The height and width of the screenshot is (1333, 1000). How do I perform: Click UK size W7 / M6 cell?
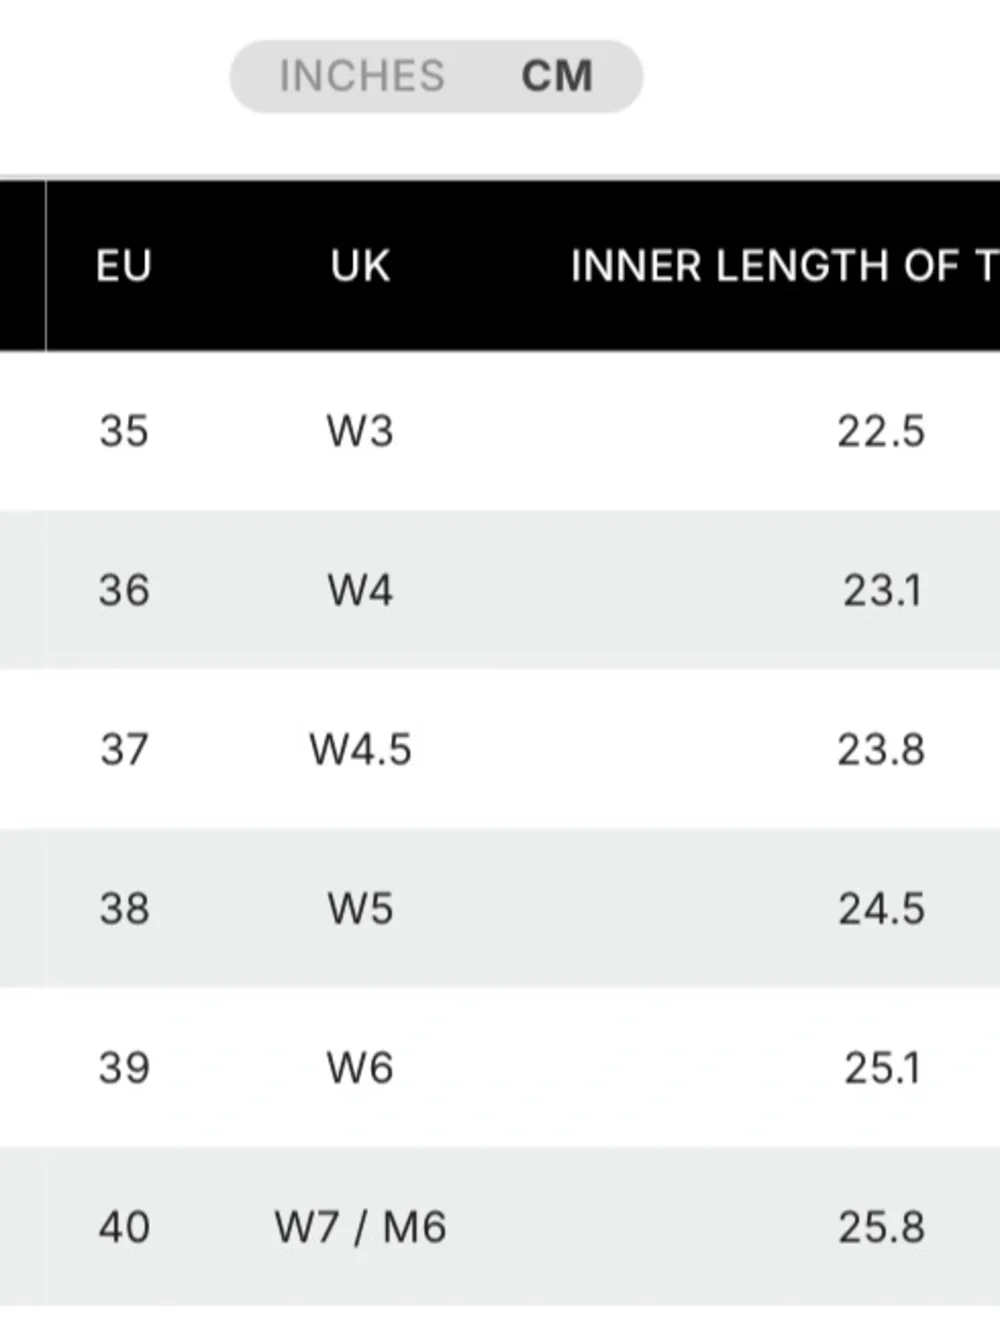(x=360, y=1226)
